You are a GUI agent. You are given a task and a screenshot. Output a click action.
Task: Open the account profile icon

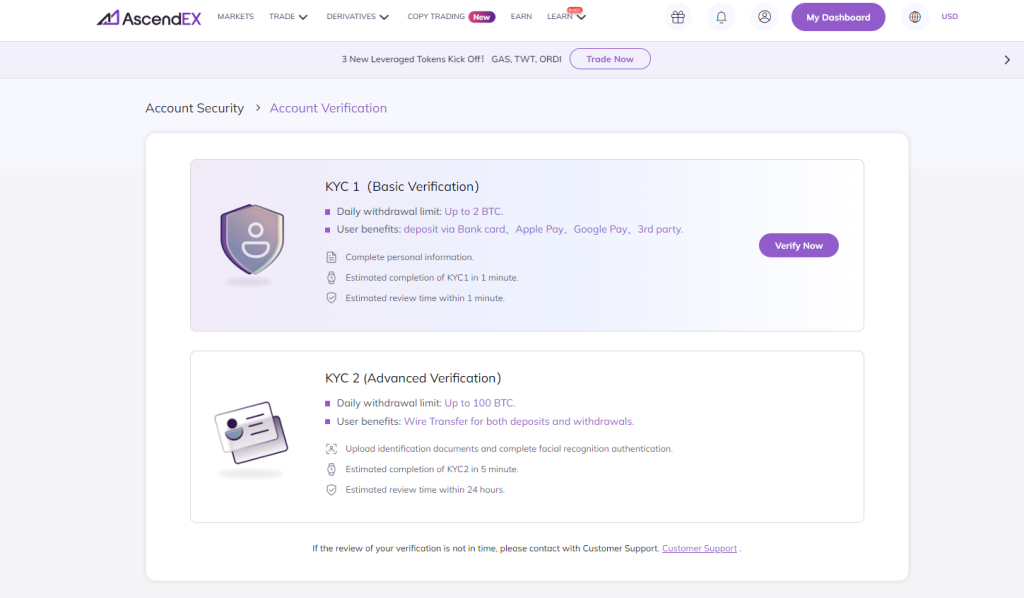[764, 17]
